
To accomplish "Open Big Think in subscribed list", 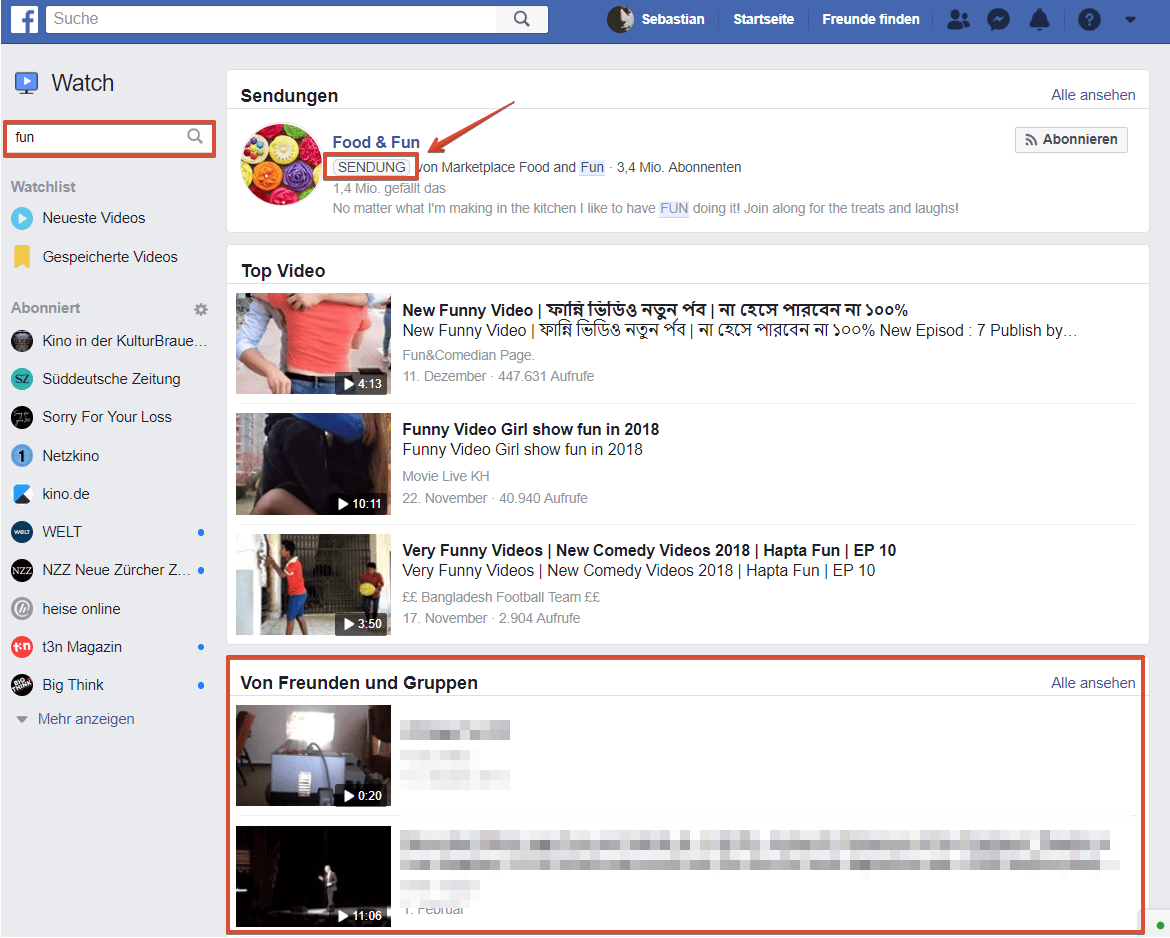I will point(73,685).
